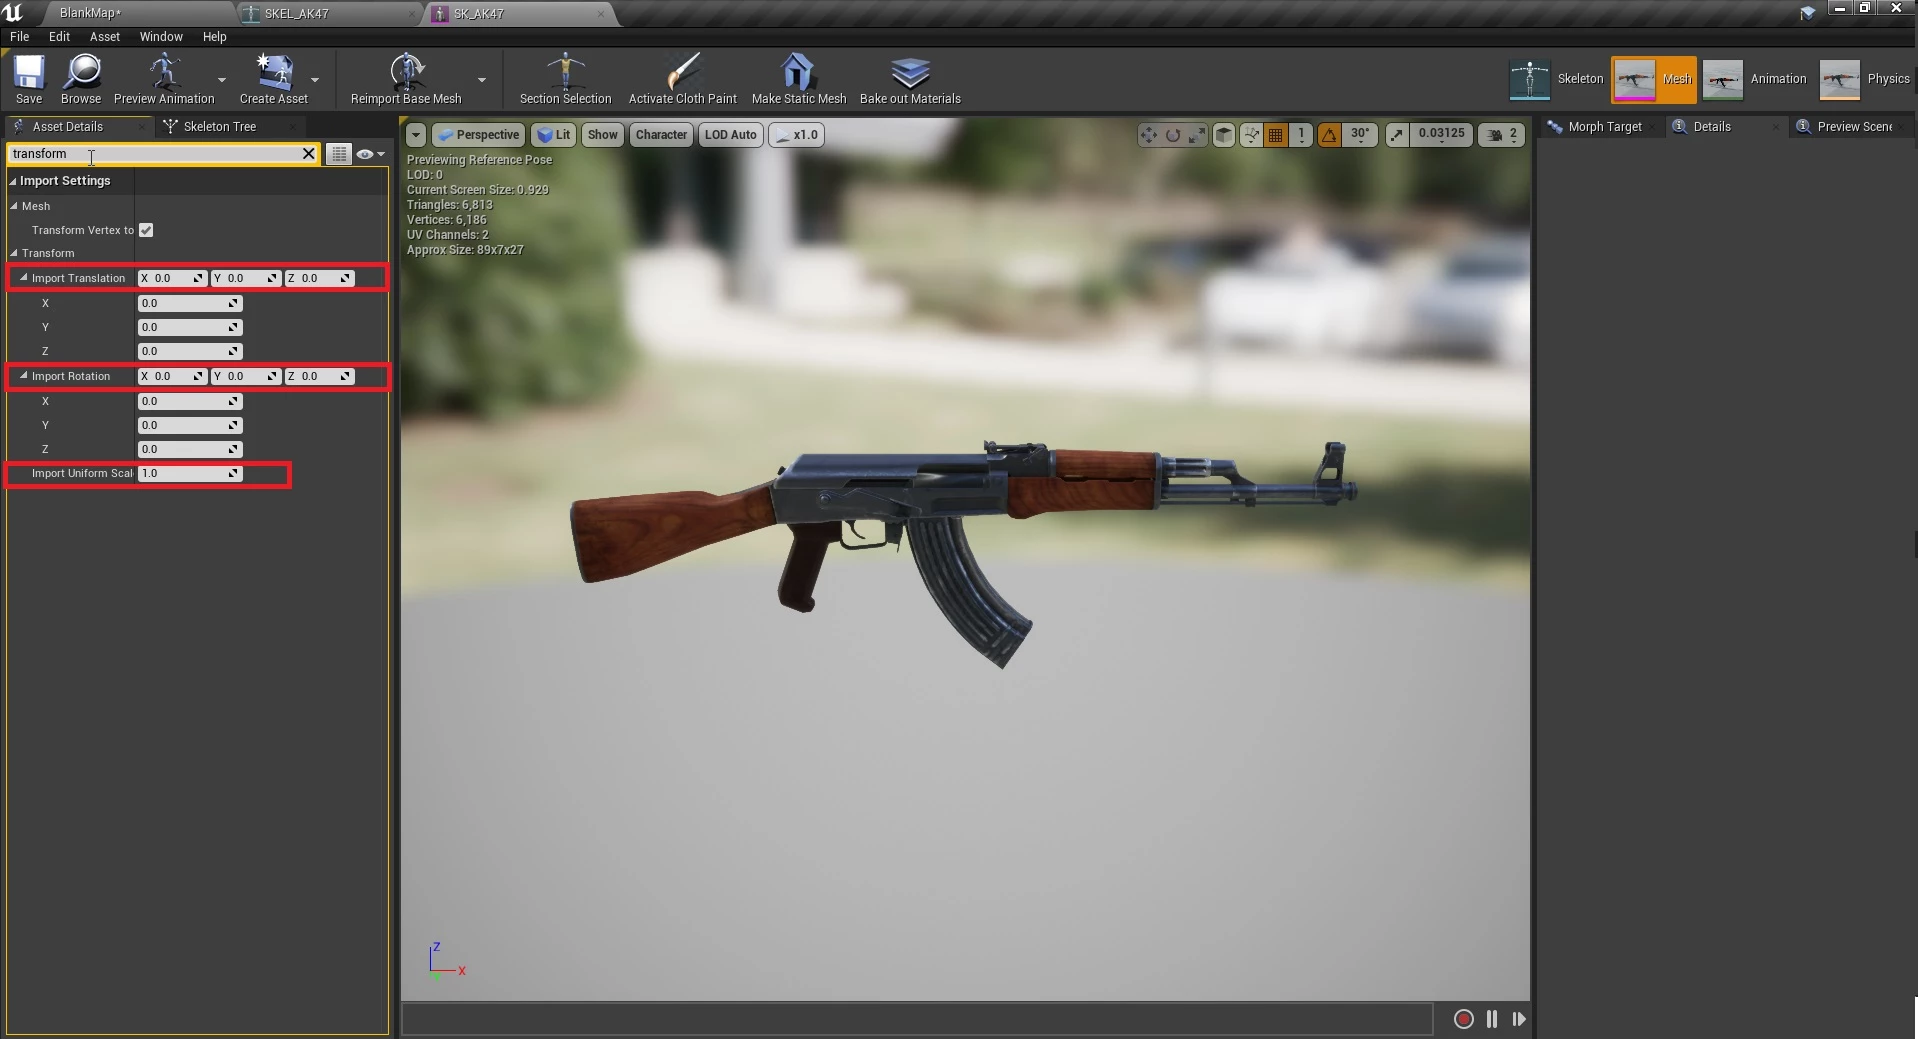Click Bake out Materials icon
The image size is (1918, 1039).
[x=910, y=78]
